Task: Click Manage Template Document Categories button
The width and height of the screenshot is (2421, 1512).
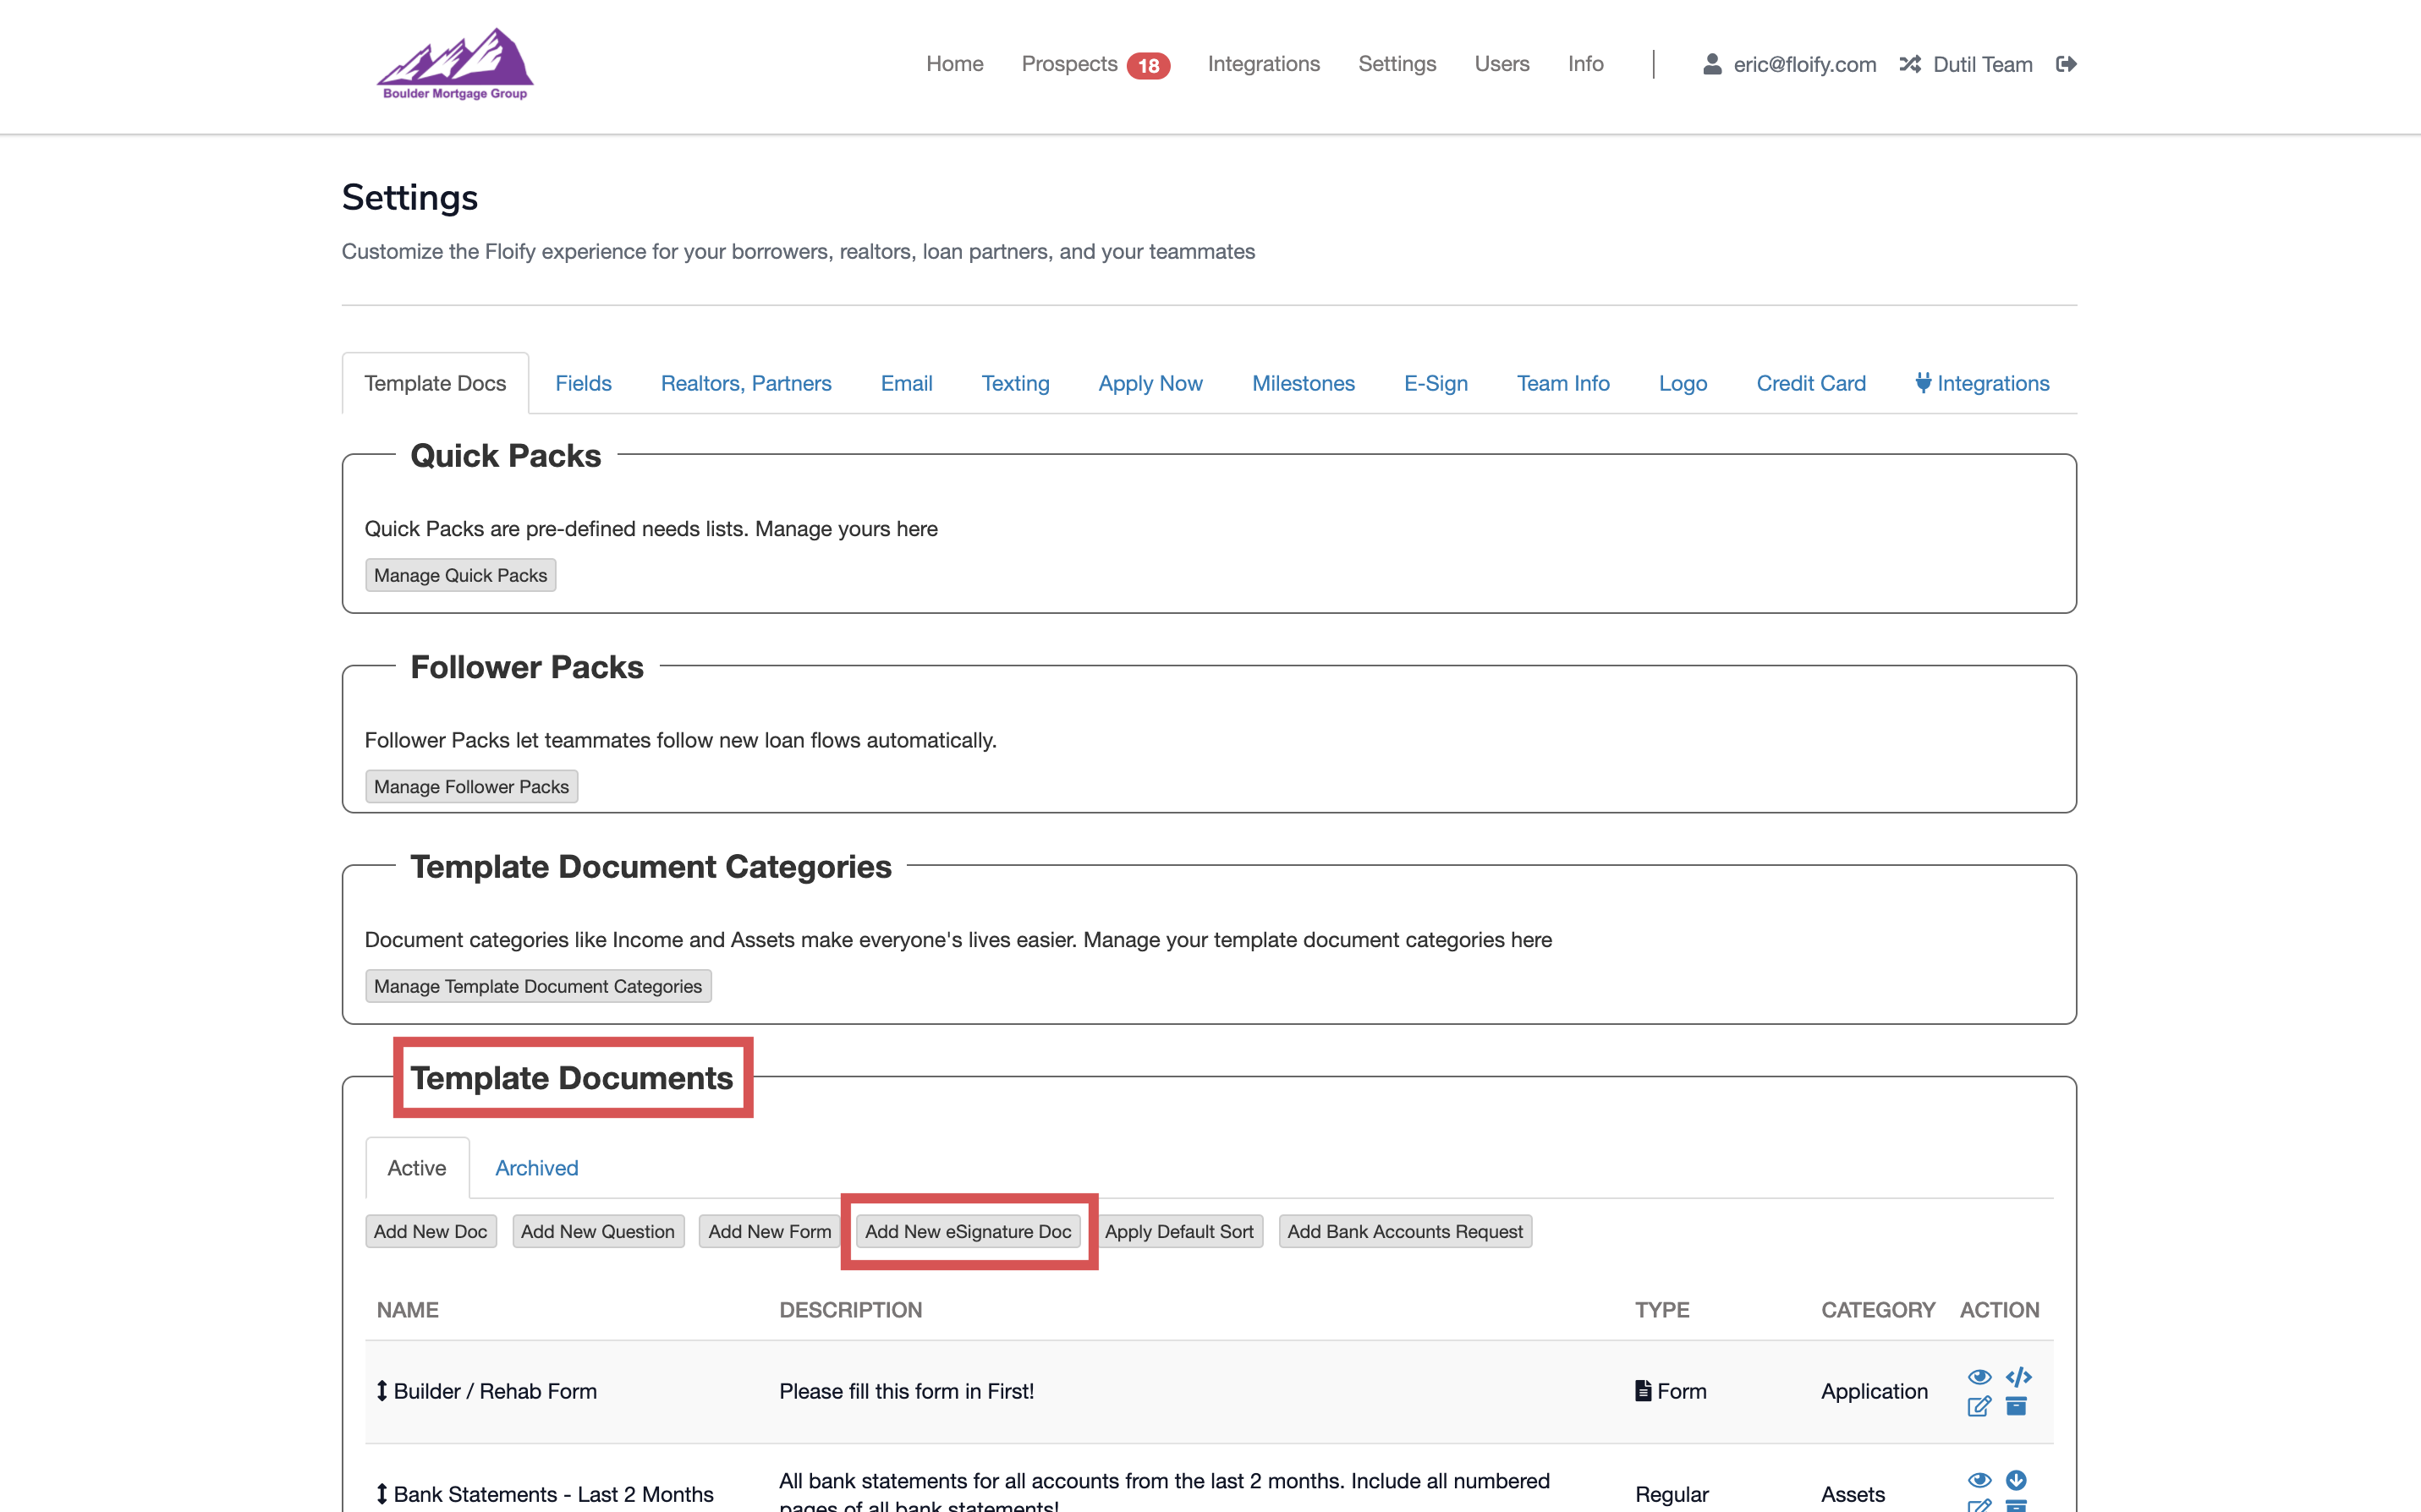Action: [537, 986]
